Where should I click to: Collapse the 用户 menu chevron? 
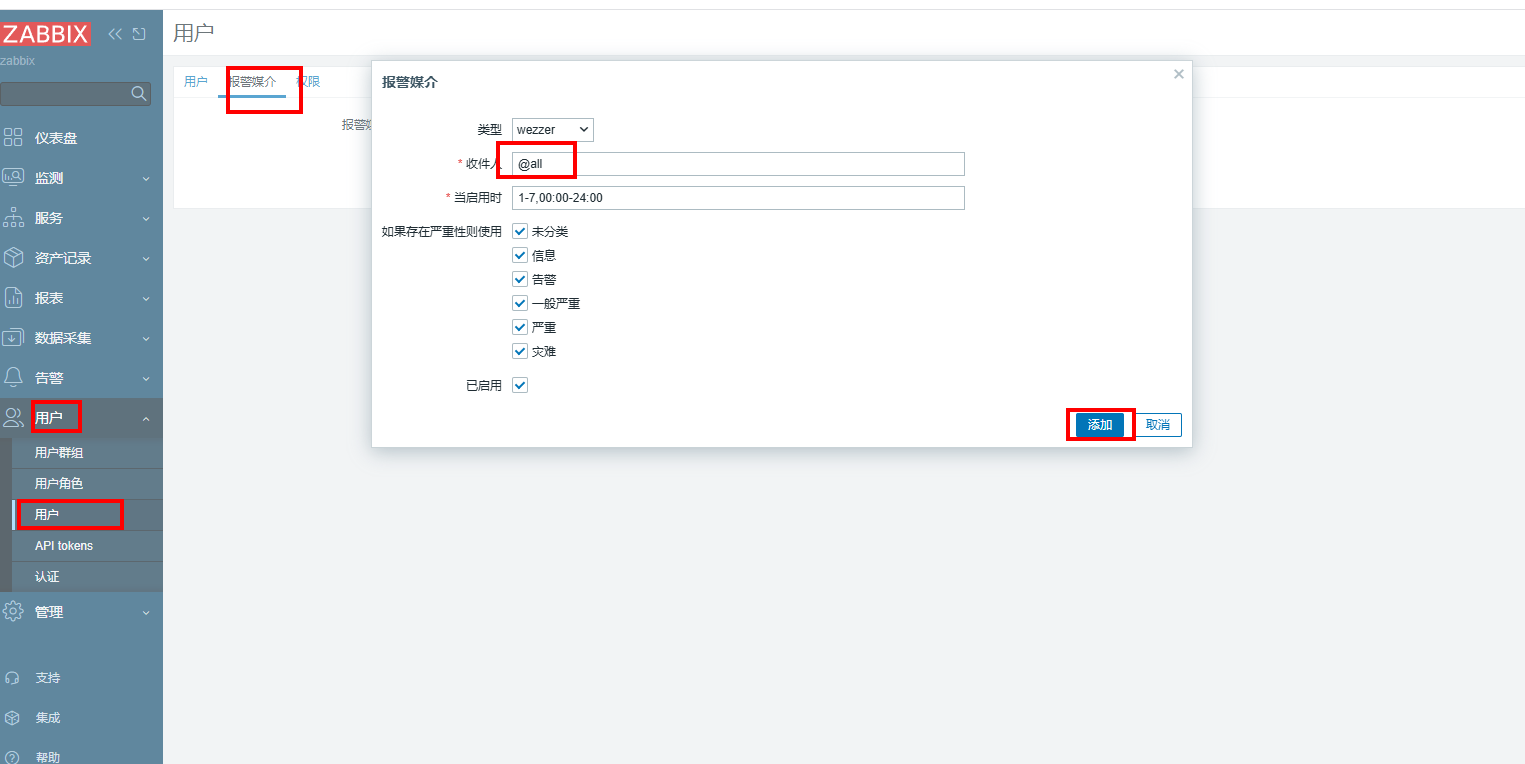click(146, 419)
